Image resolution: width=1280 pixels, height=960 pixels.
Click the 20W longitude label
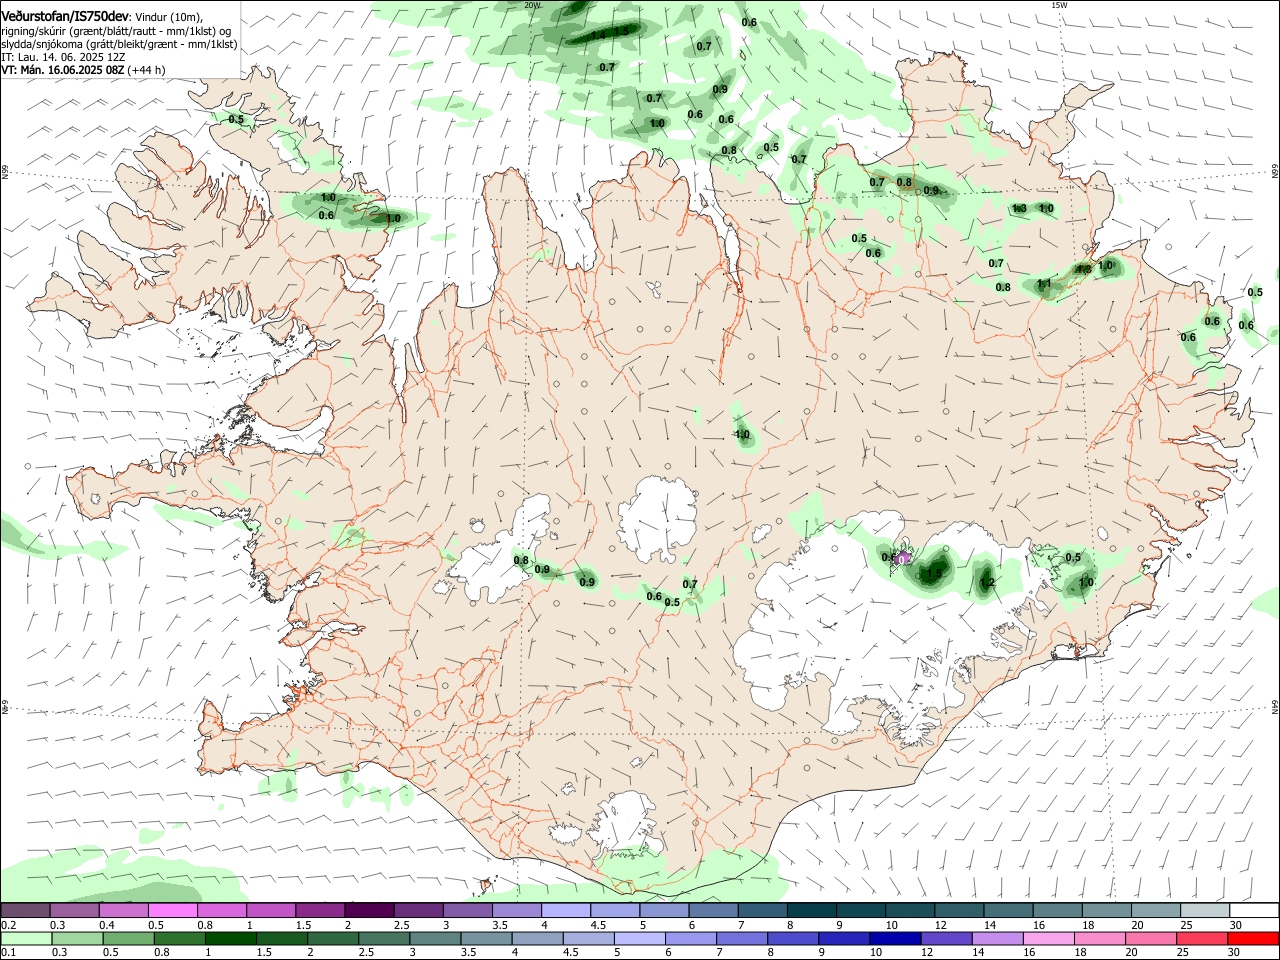(532, 5)
